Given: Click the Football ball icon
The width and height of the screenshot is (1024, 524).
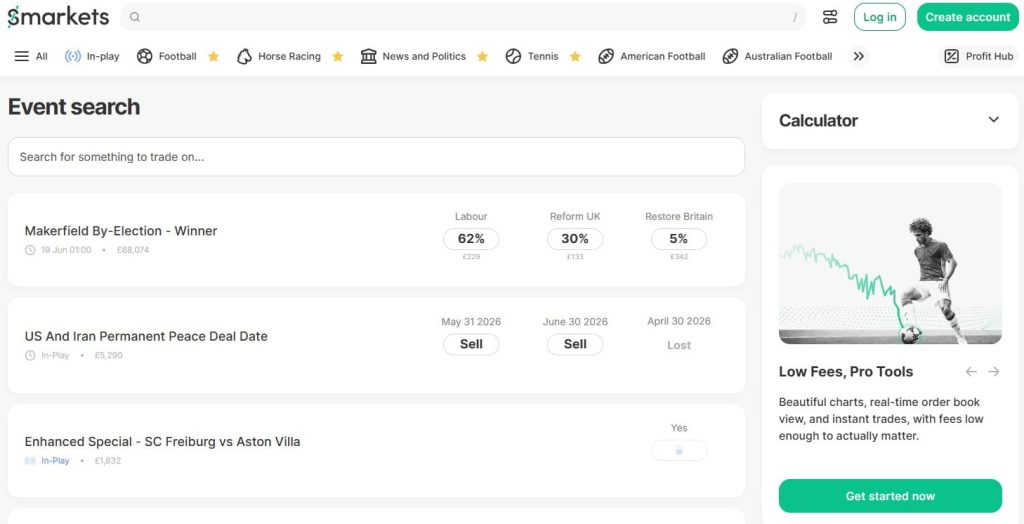Looking at the screenshot, I should click(144, 56).
